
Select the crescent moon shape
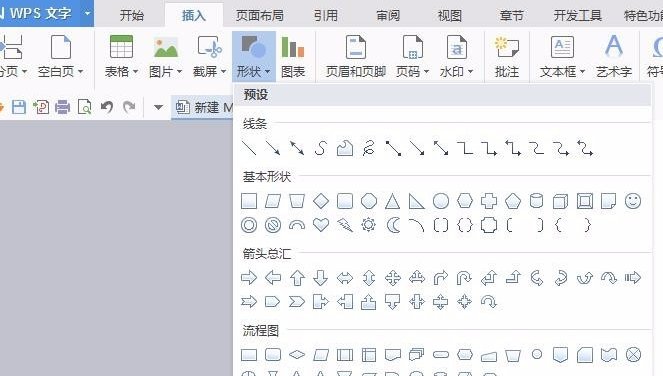pos(393,225)
